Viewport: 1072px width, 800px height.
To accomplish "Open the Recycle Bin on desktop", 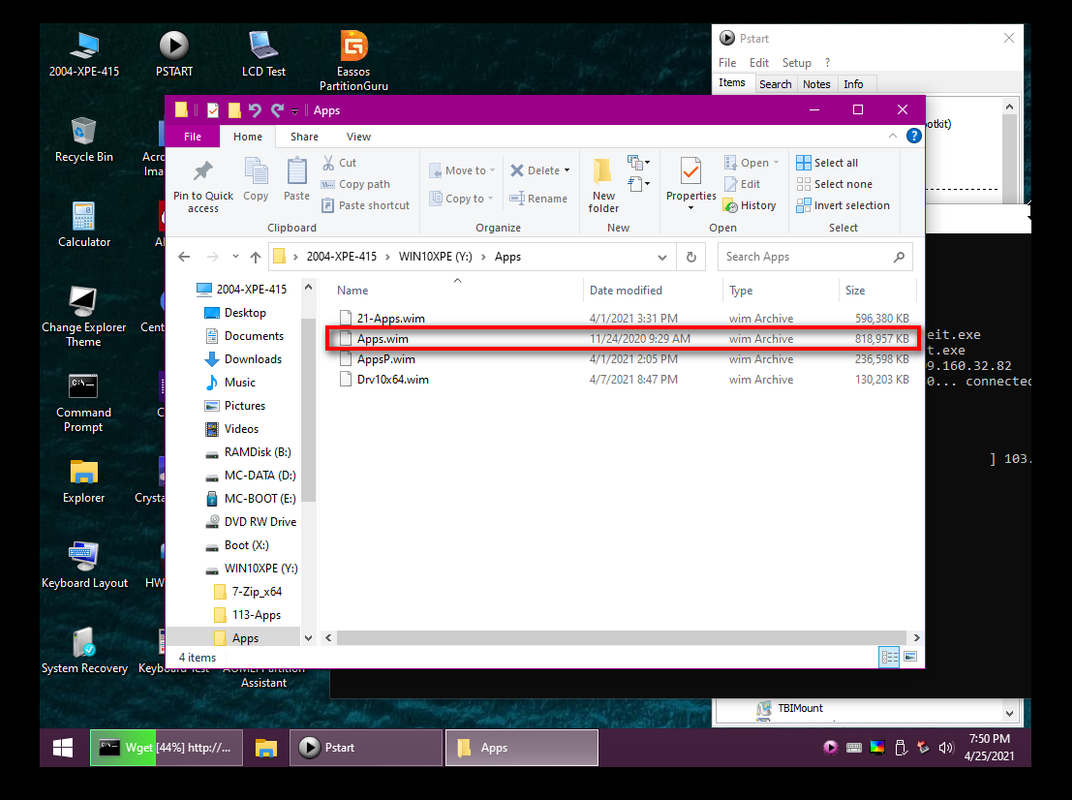I will pos(84,139).
